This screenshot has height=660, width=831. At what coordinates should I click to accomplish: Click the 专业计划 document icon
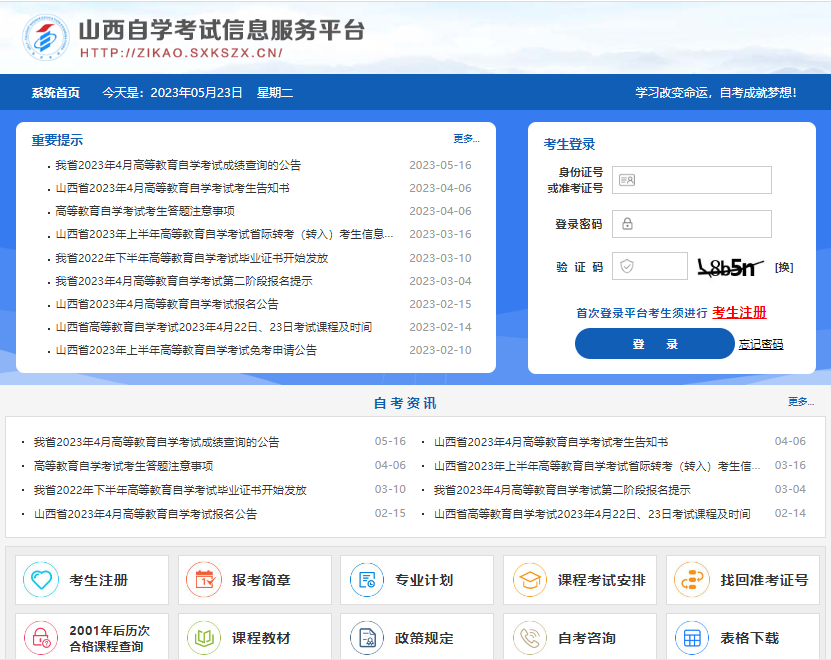point(367,580)
